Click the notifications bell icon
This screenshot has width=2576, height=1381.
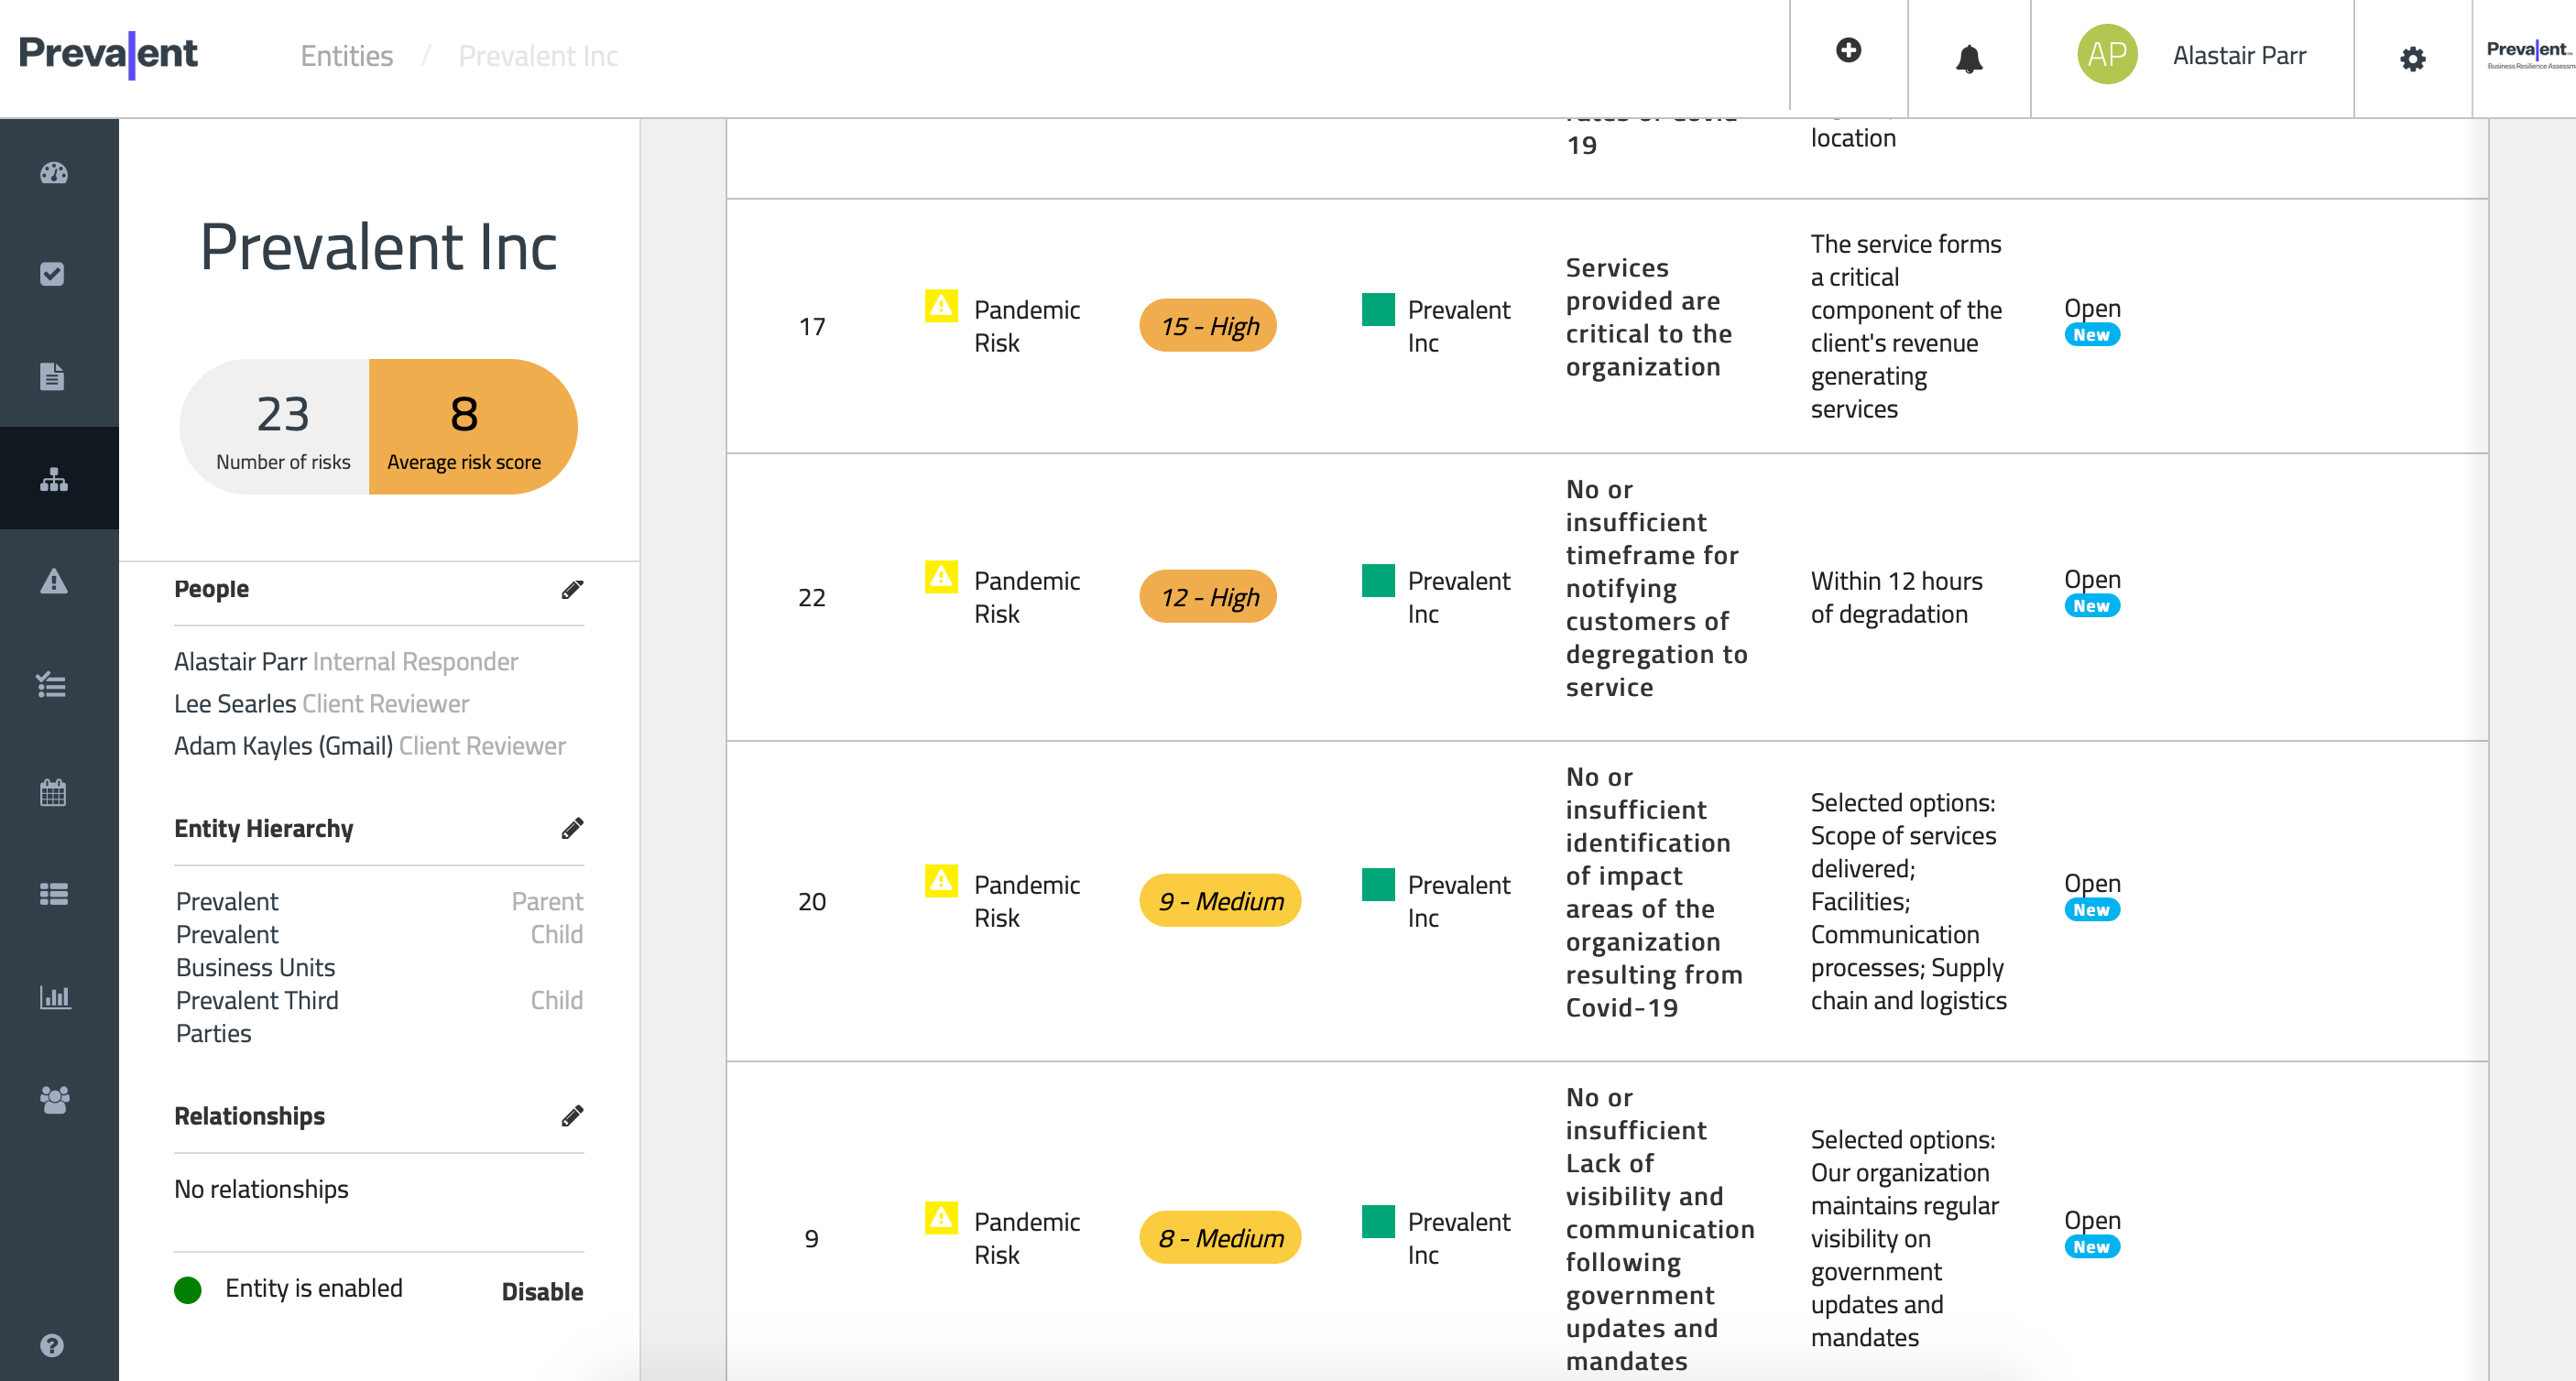(1968, 58)
